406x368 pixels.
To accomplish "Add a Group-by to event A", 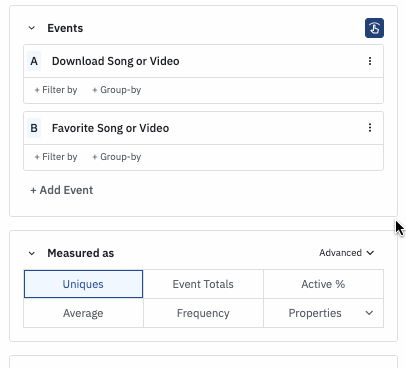I will coord(117,90).
